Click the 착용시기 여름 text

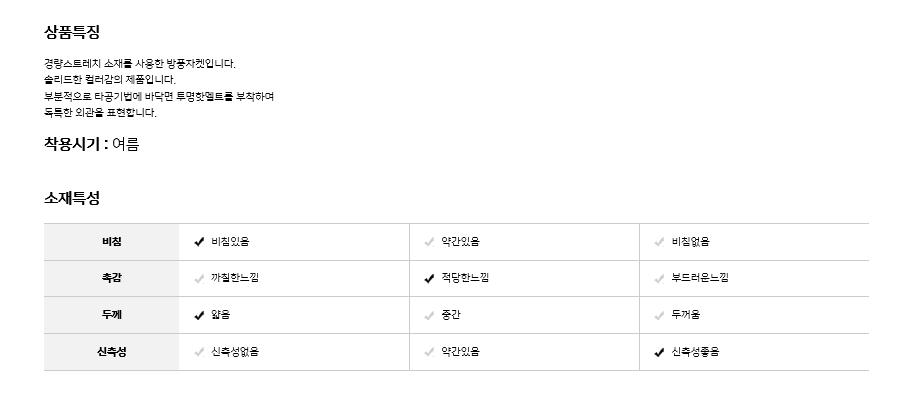pyautogui.click(x=91, y=144)
